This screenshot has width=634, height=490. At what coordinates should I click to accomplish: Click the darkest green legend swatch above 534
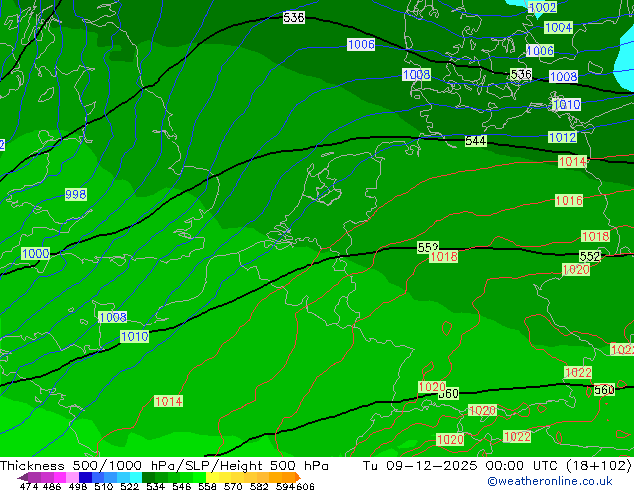(146, 477)
